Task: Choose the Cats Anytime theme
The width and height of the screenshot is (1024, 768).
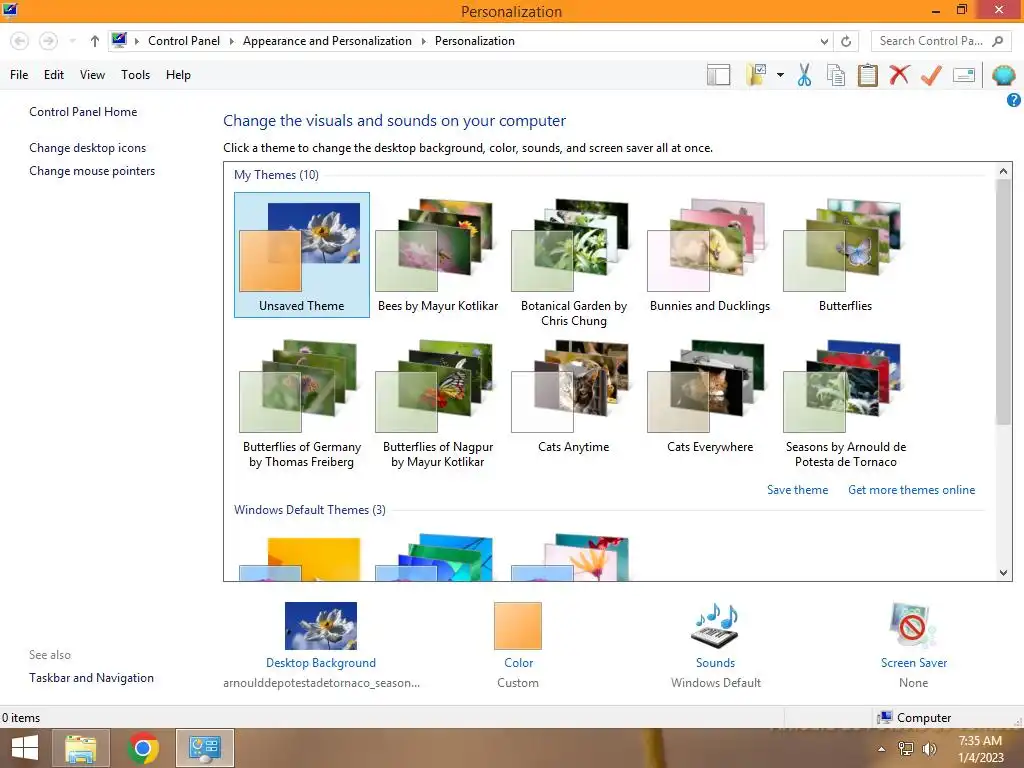Action: point(573,396)
